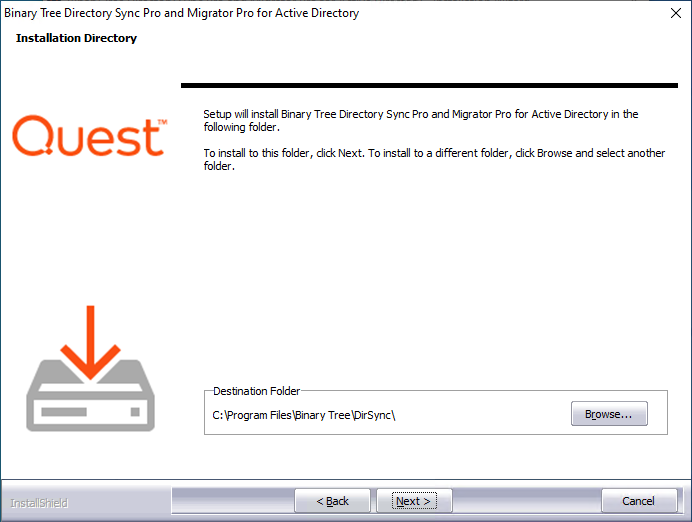Click the TM trademark symbol beside Quest
Screen dimensions: 692x522
[162, 122]
